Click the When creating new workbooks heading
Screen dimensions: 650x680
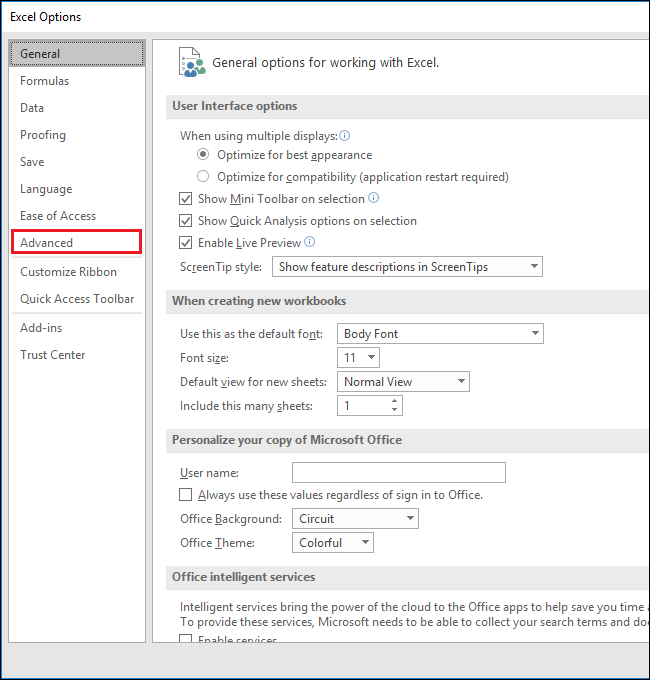click(x=259, y=301)
